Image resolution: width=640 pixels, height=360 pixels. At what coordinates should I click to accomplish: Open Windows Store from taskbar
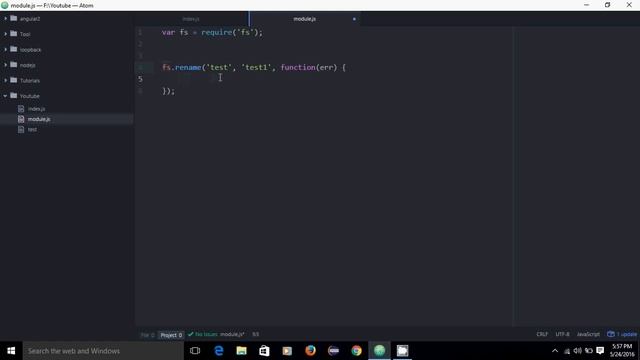pyautogui.click(x=264, y=351)
